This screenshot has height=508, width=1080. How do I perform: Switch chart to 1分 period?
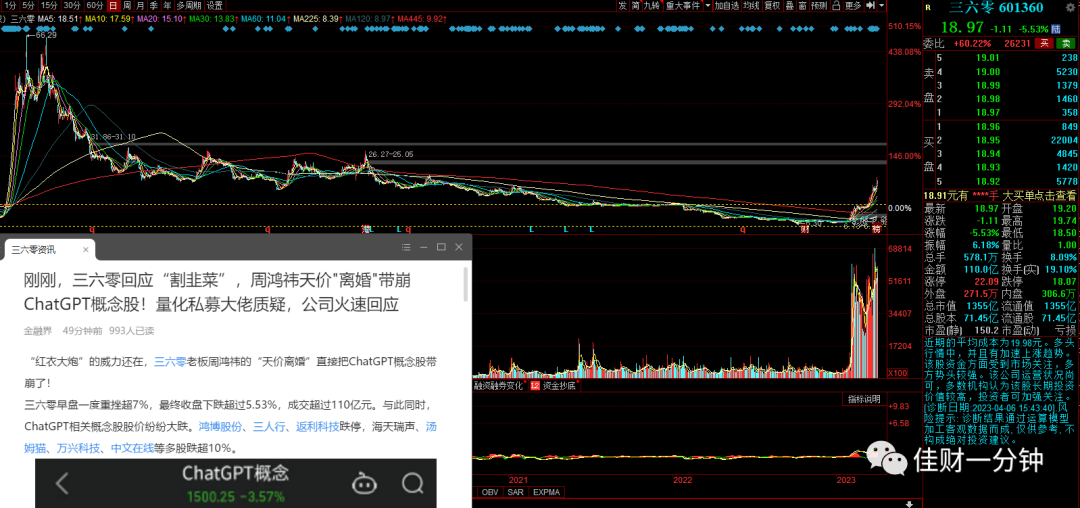10,5
